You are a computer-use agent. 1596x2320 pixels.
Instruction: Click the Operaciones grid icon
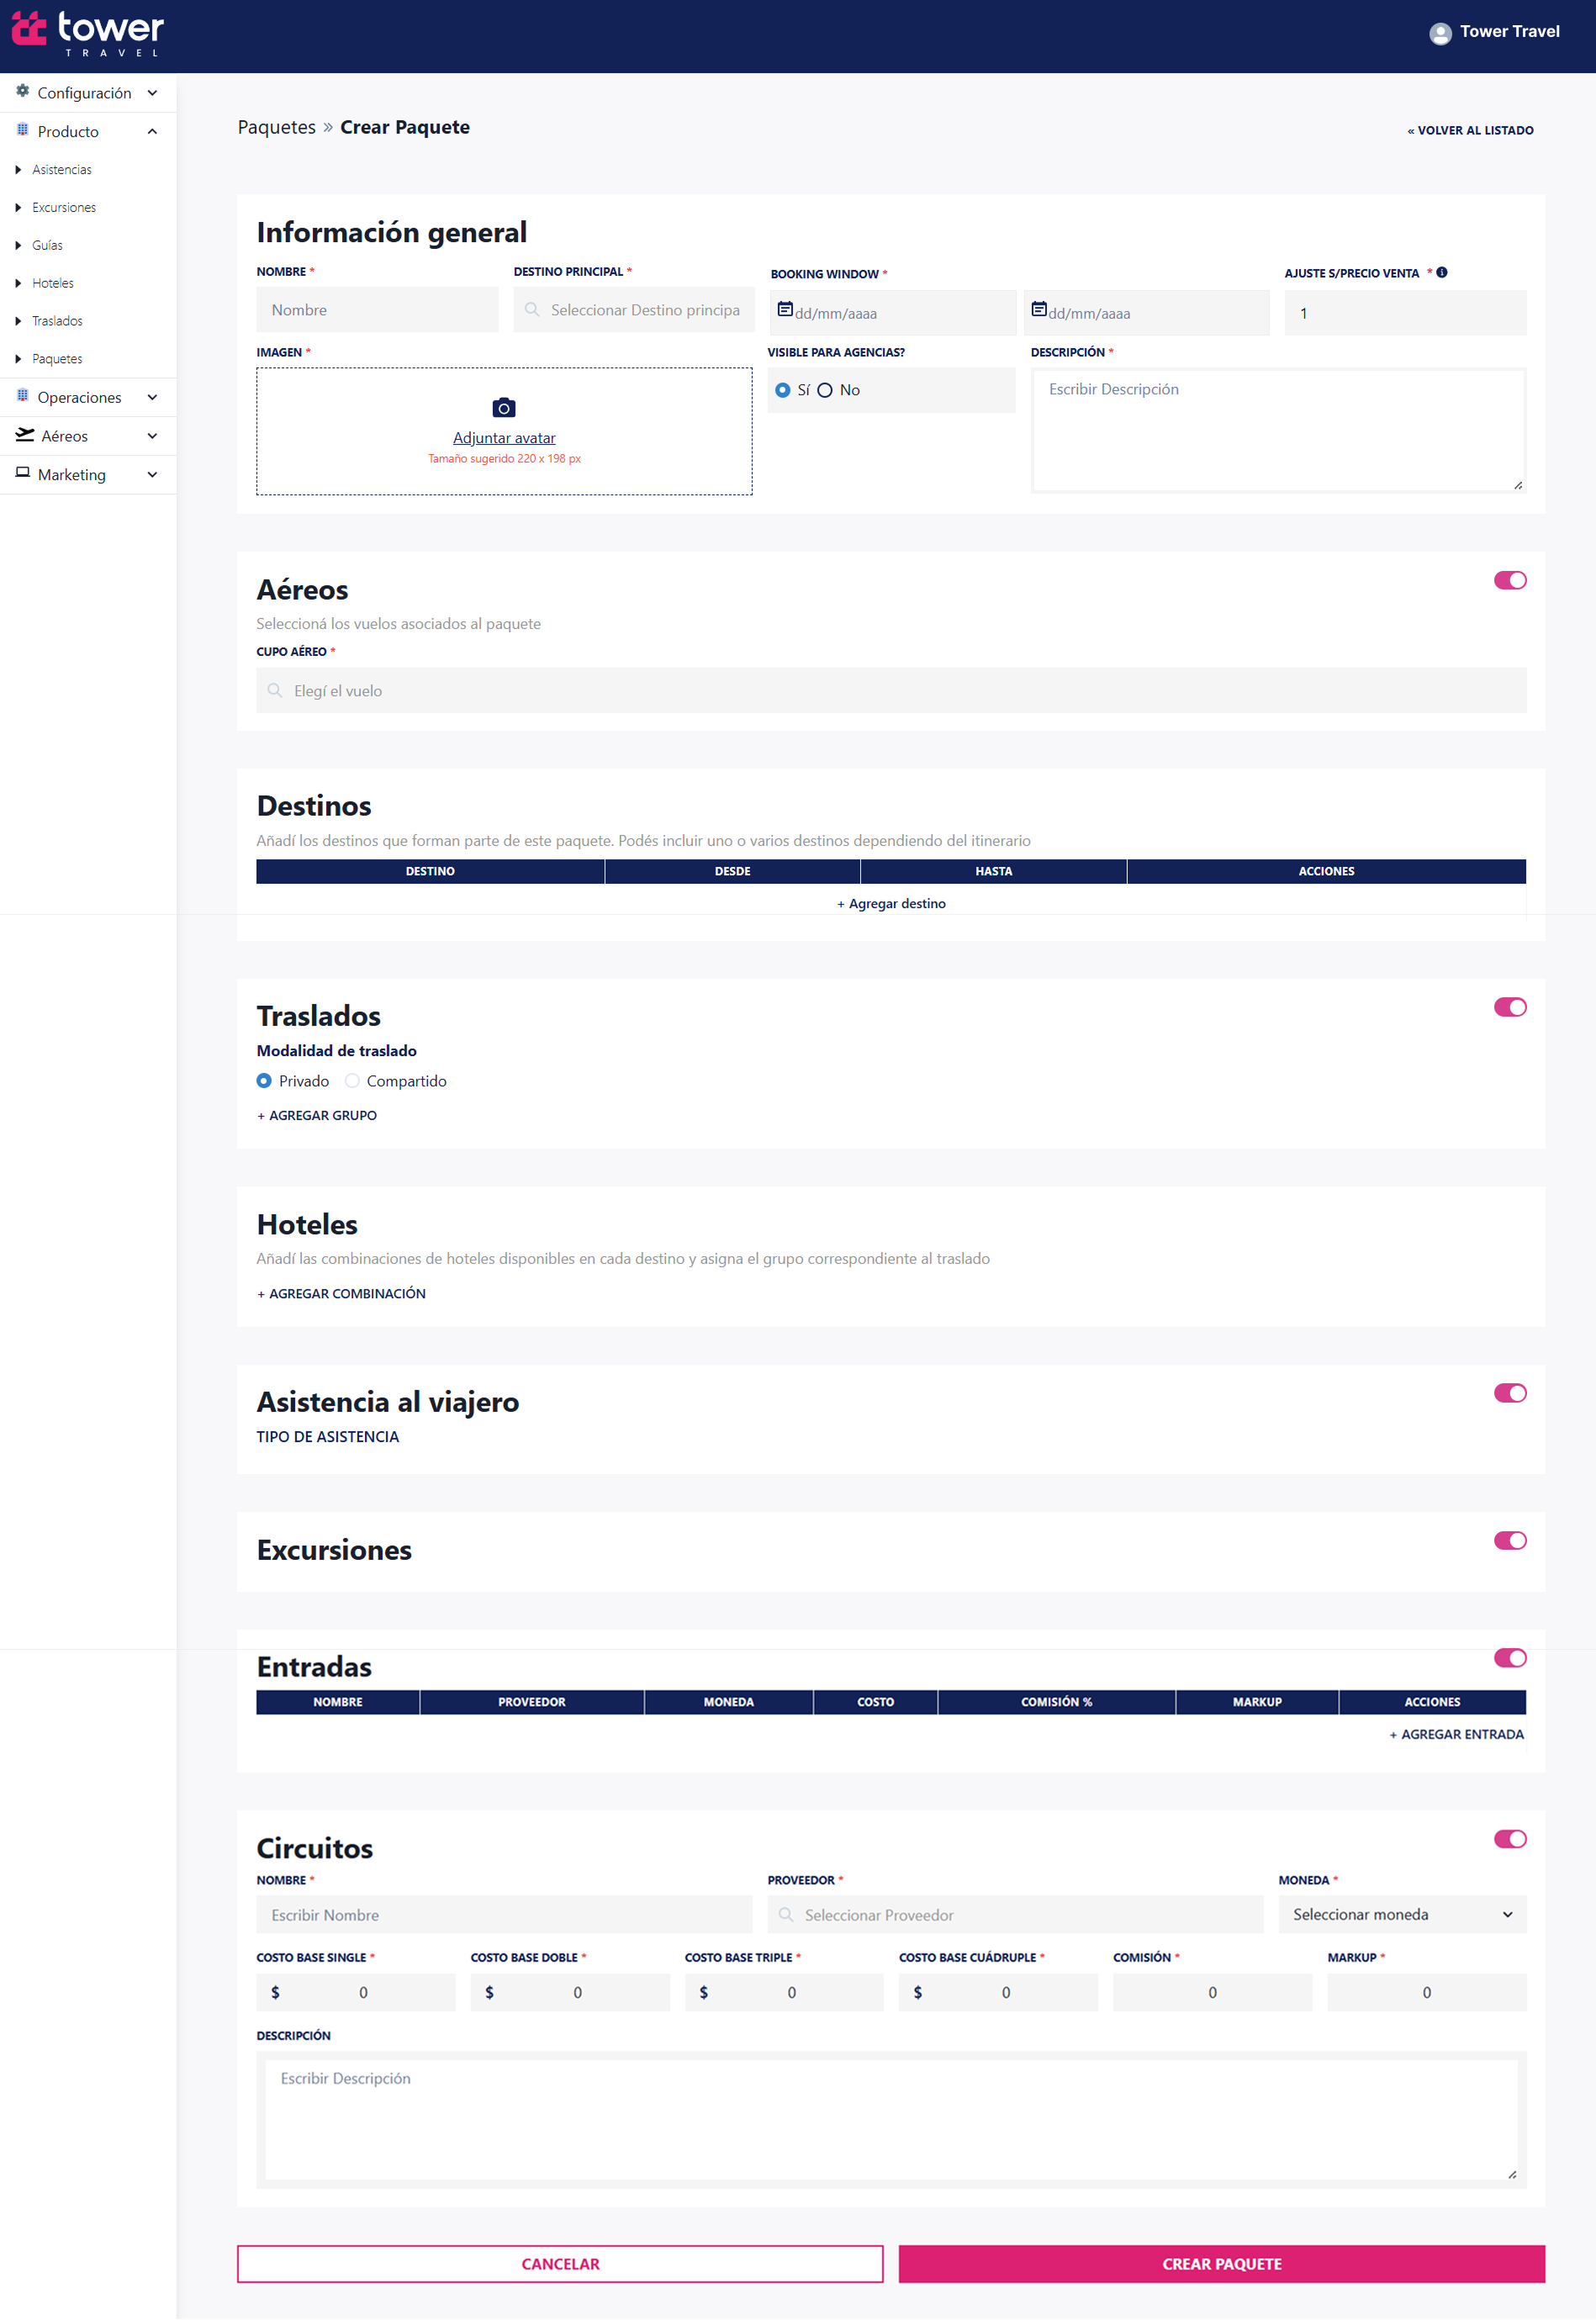coord(22,396)
